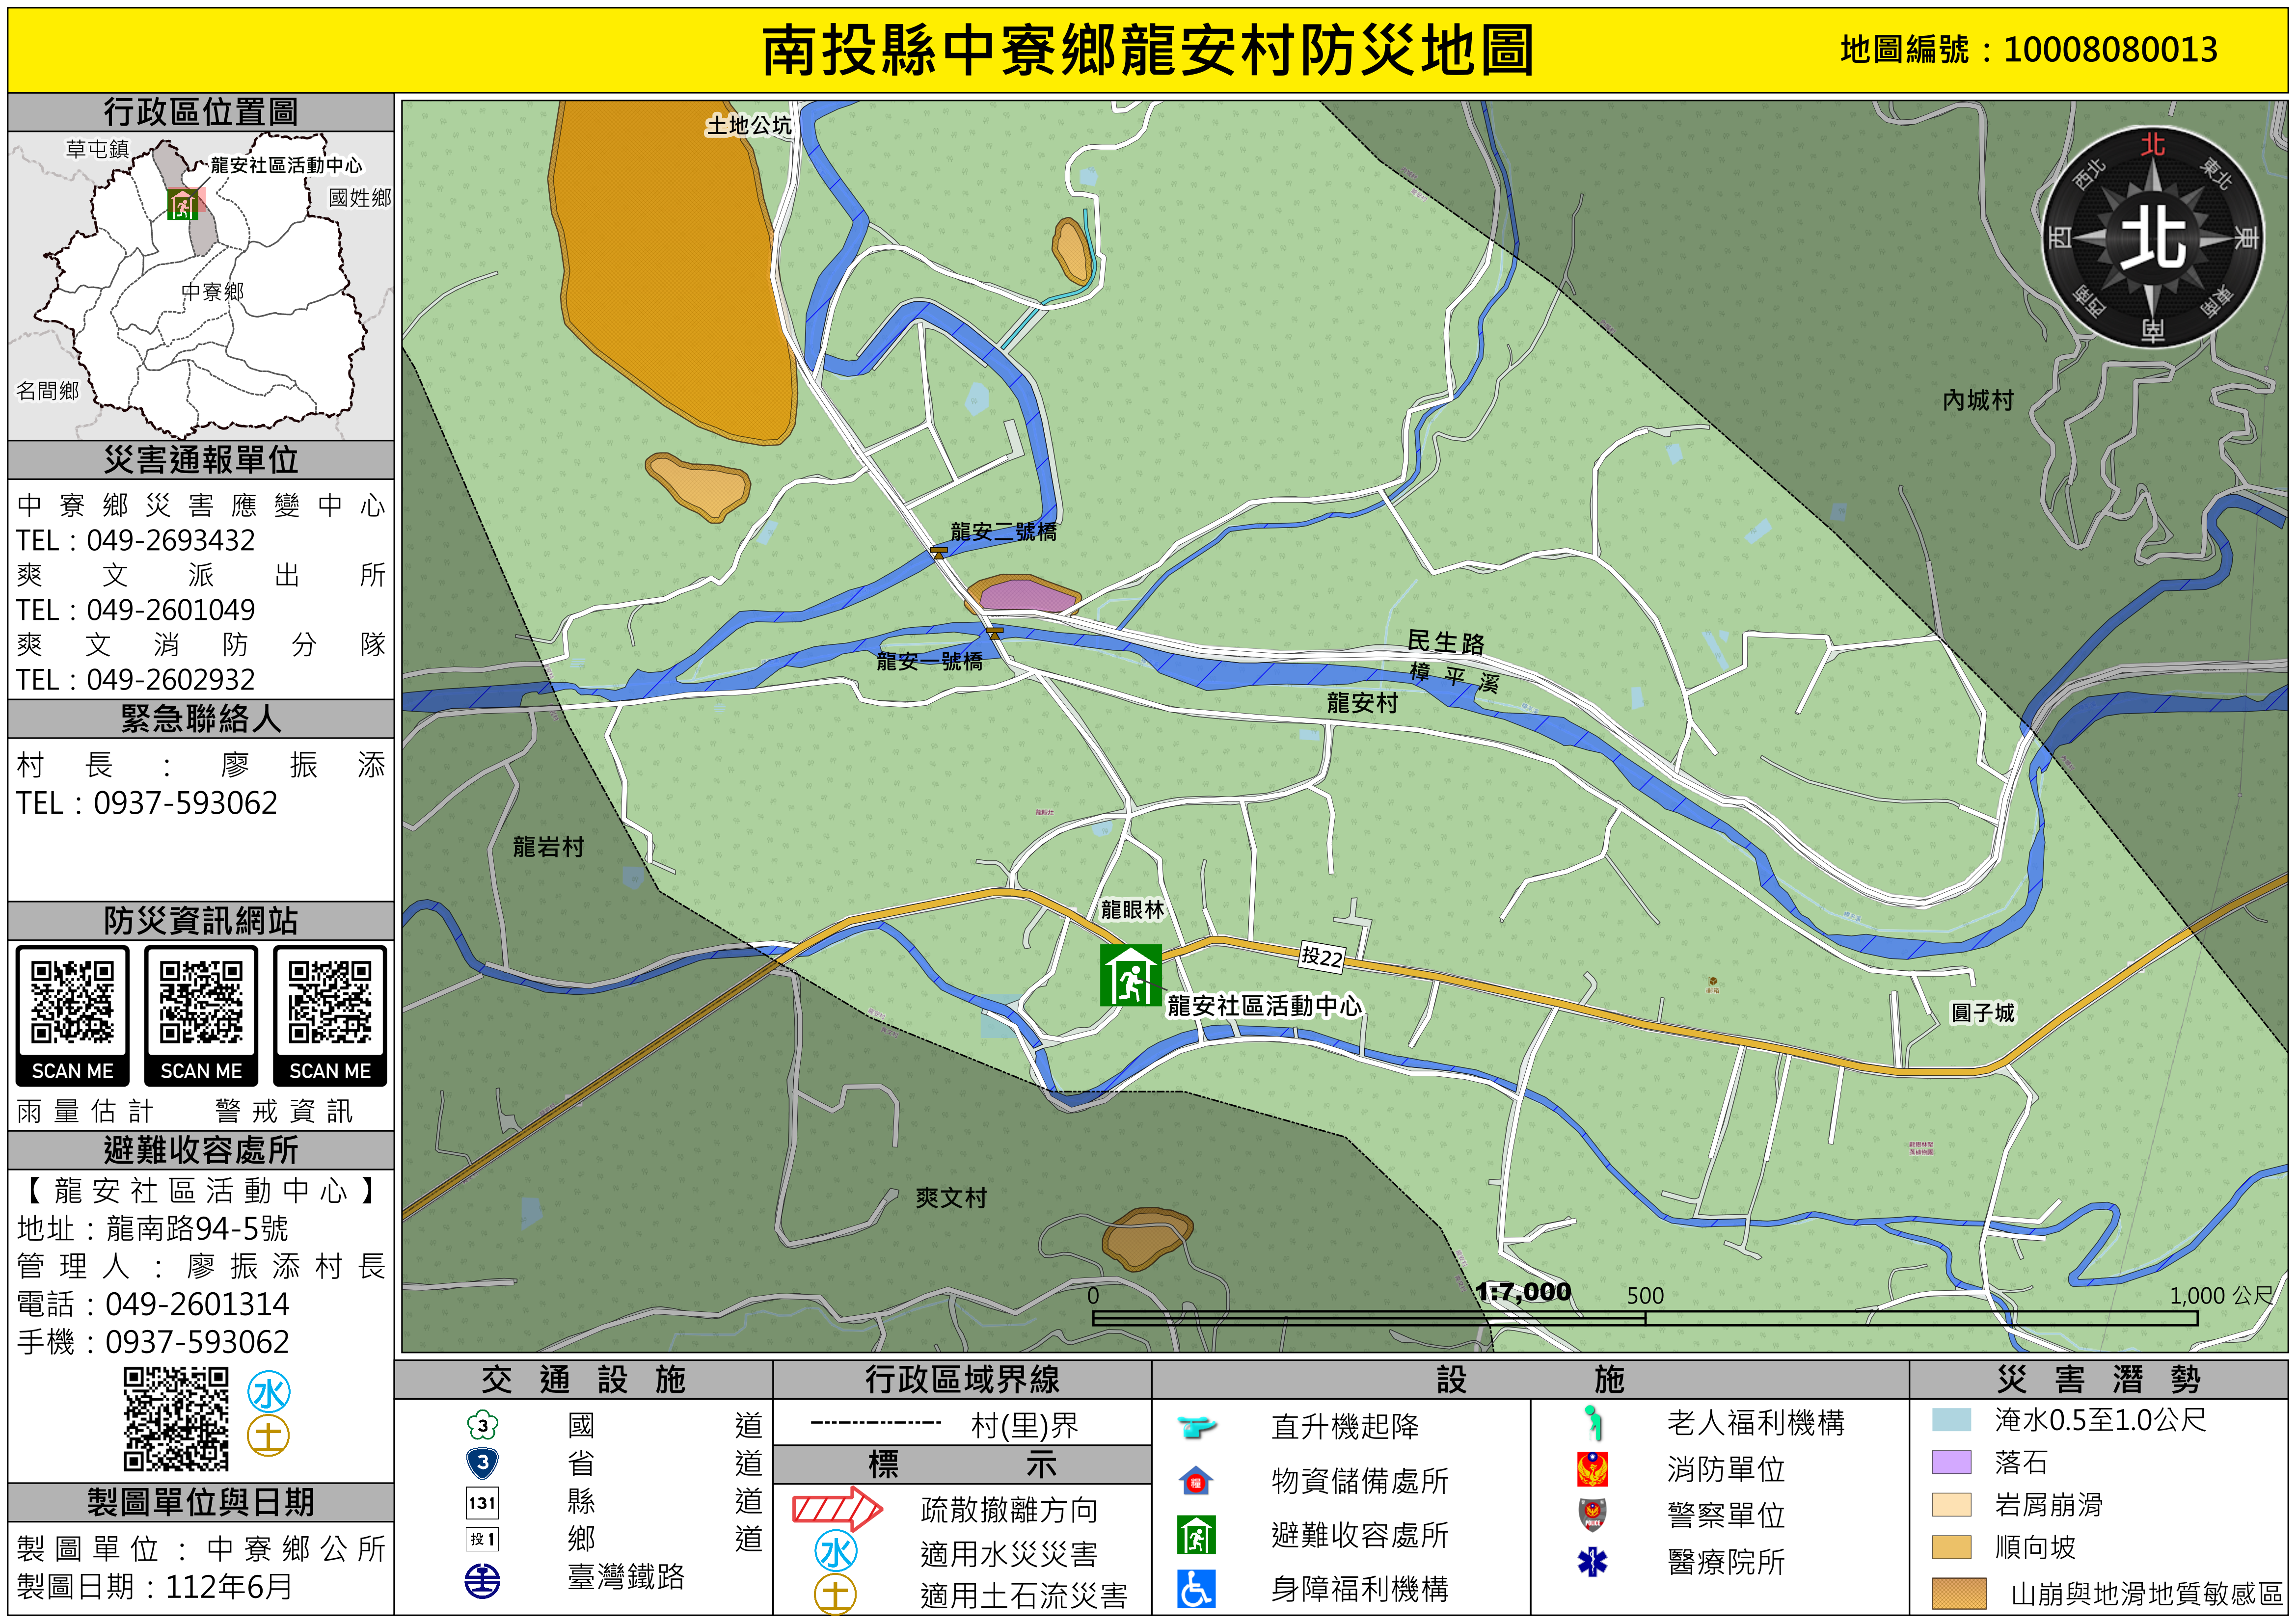Click the 龍安二號橋 bridge label
This screenshot has width=2296, height=1623.
(1003, 531)
